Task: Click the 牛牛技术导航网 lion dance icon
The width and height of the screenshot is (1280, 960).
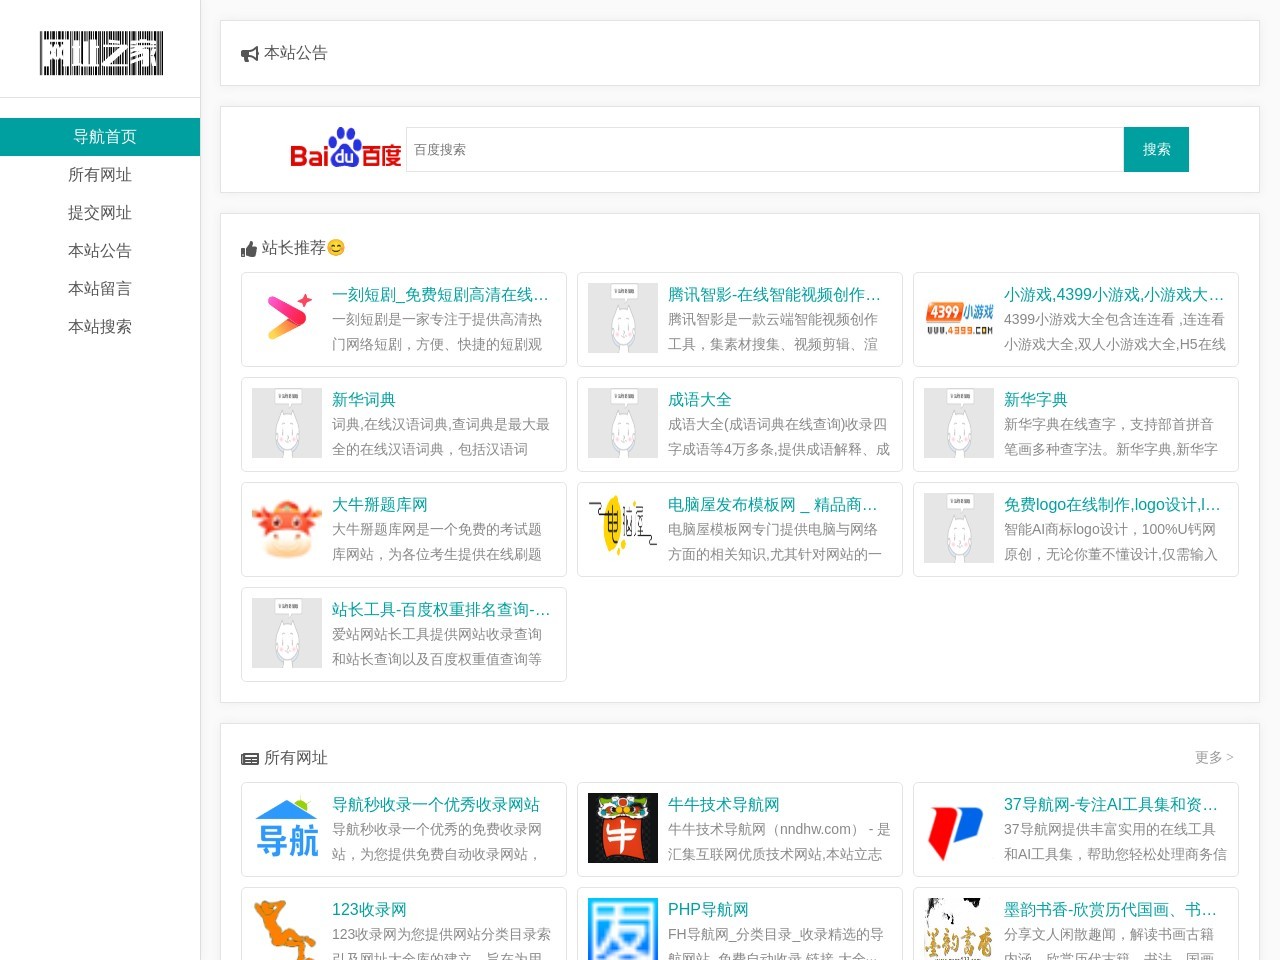Action: (623, 828)
